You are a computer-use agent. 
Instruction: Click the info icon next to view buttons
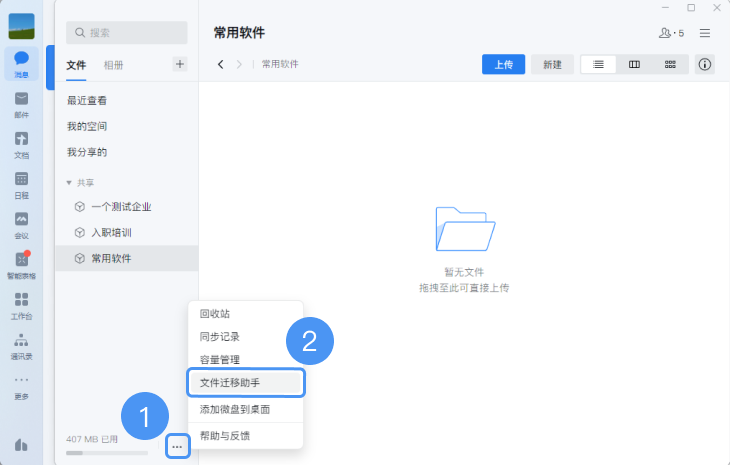tap(705, 64)
